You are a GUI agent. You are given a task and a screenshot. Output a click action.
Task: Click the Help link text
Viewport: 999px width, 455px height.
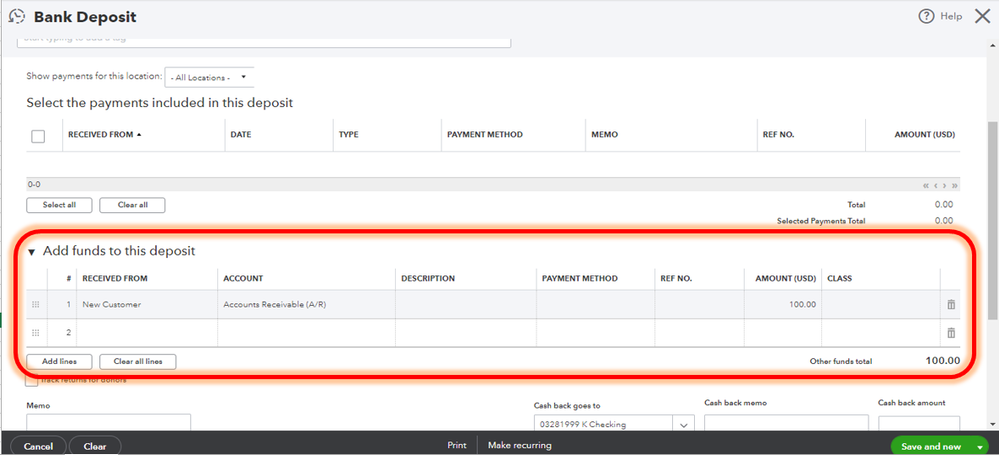[951, 17]
